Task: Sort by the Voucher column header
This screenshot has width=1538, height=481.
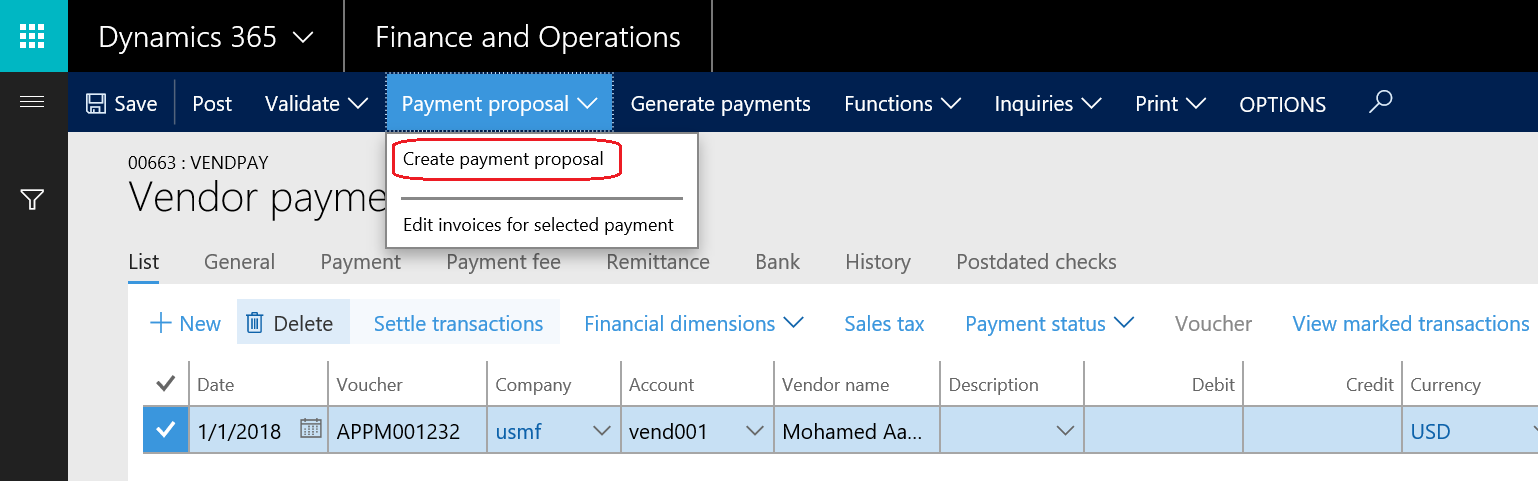Action: (x=369, y=385)
